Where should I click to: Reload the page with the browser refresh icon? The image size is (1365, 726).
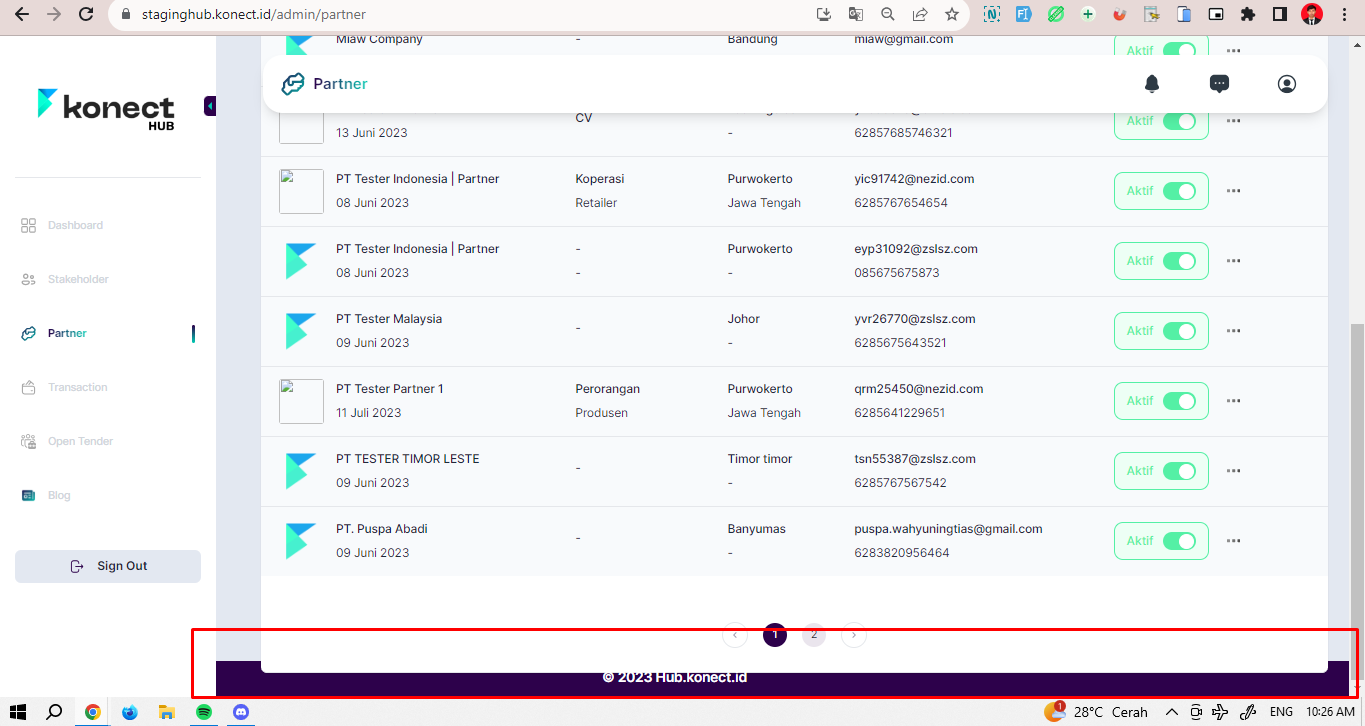point(86,14)
